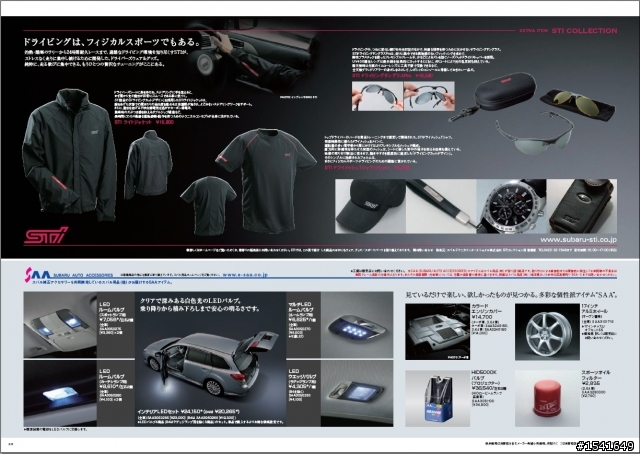The height and width of the screenshot is (454, 640).
Task: Select the dark lens sunglasses image
Action: click(x=534, y=134)
